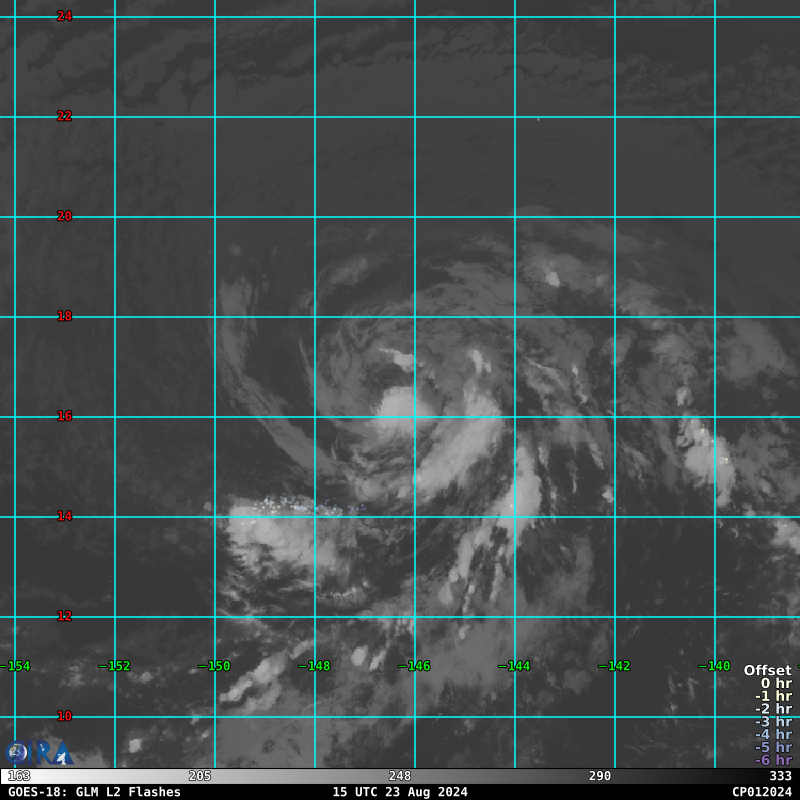
Task: Click the latitude 10 label
Action: coord(64,716)
